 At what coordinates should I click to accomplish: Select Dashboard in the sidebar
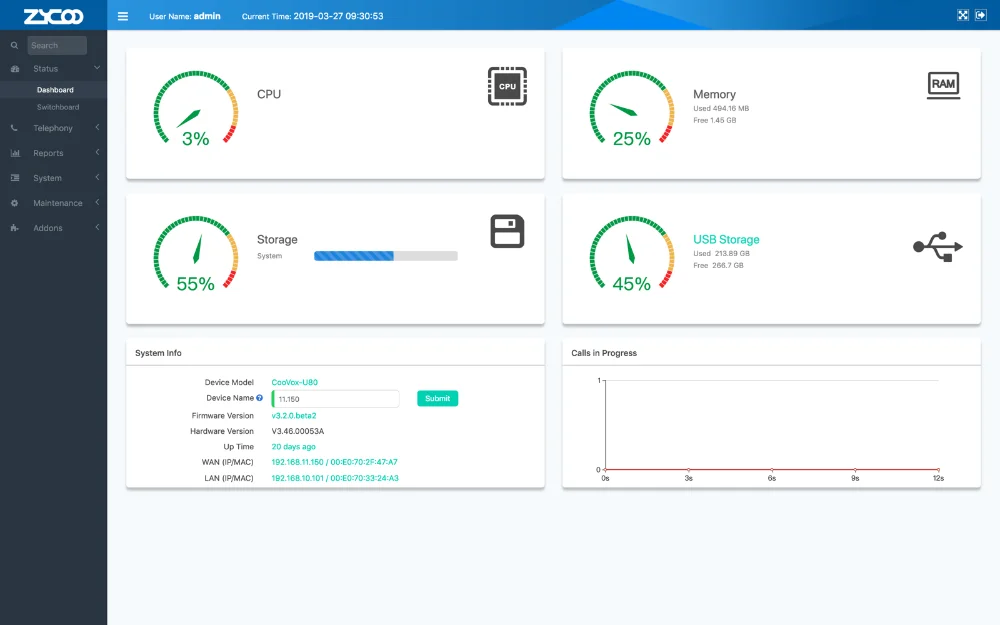coord(55,90)
